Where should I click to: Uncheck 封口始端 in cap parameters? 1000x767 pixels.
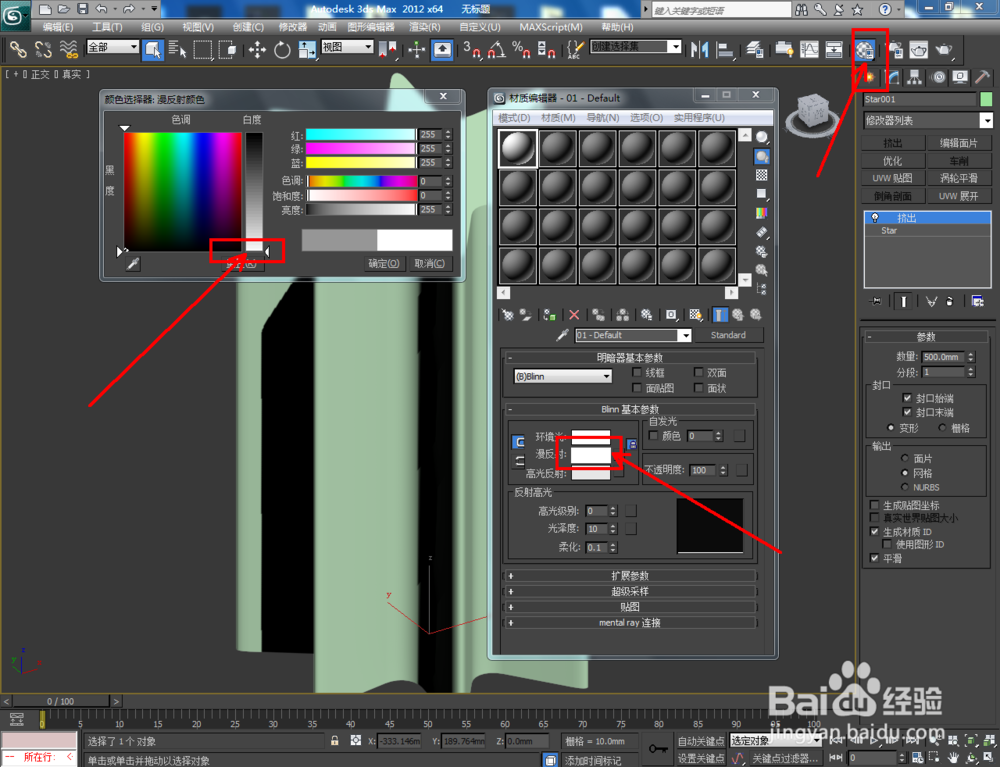pos(906,397)
